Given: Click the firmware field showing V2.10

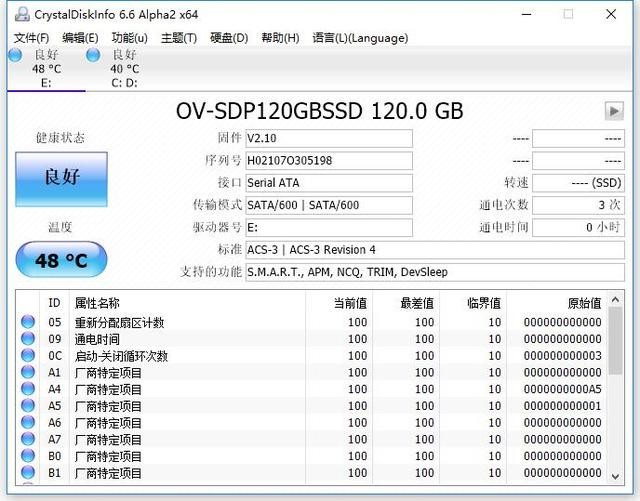Looking at the screenshot, I should [329, 138].
